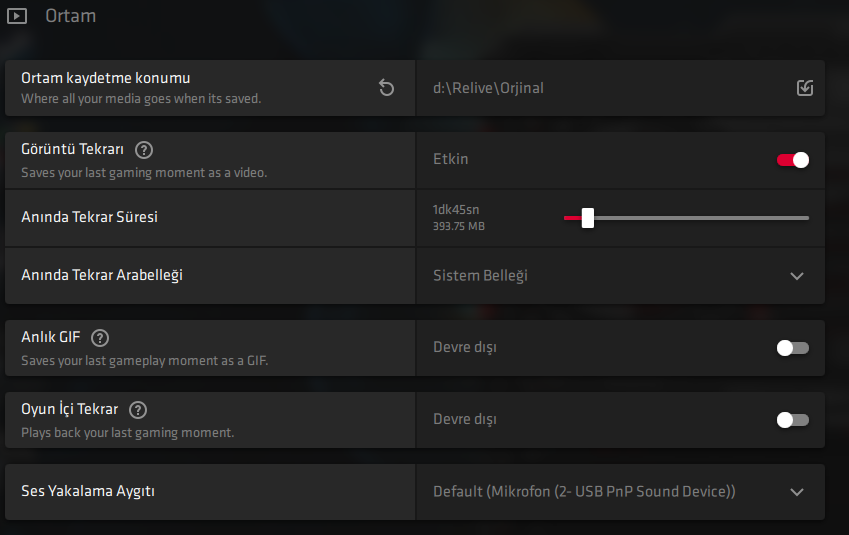Enable the Anlık GIF toggle
This screenshot has width=849, height=535.
tap(793, 348)
